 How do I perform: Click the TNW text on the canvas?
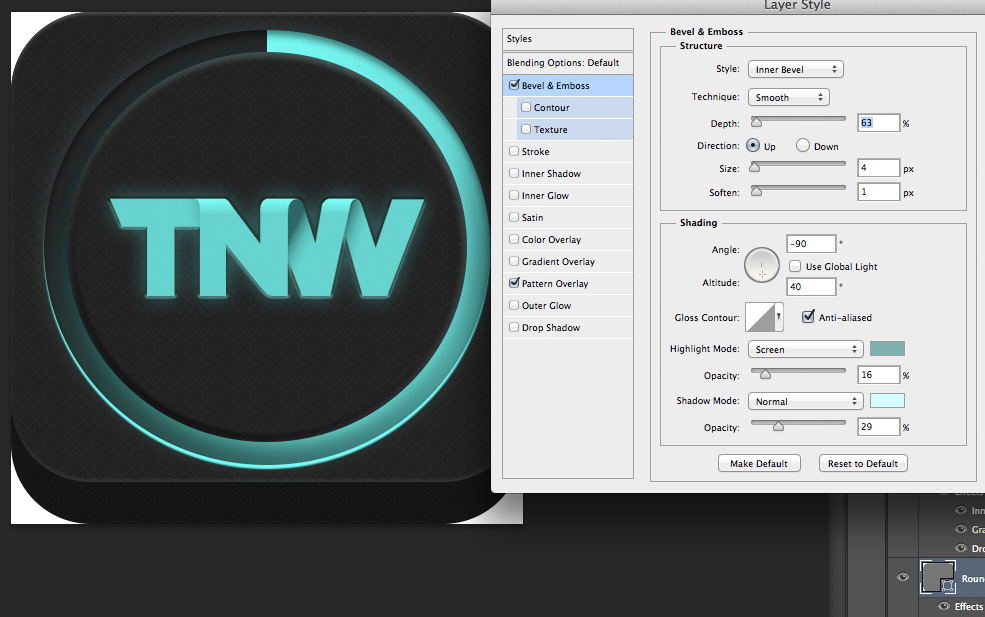pyautogui.click(x=268, y=248)
